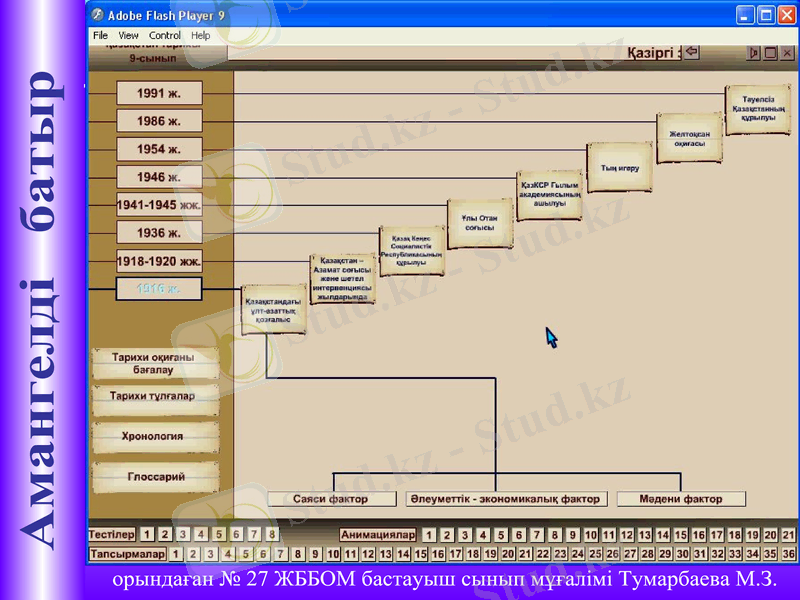Click the Тарихи тұлғалар button

coord(155,396)
